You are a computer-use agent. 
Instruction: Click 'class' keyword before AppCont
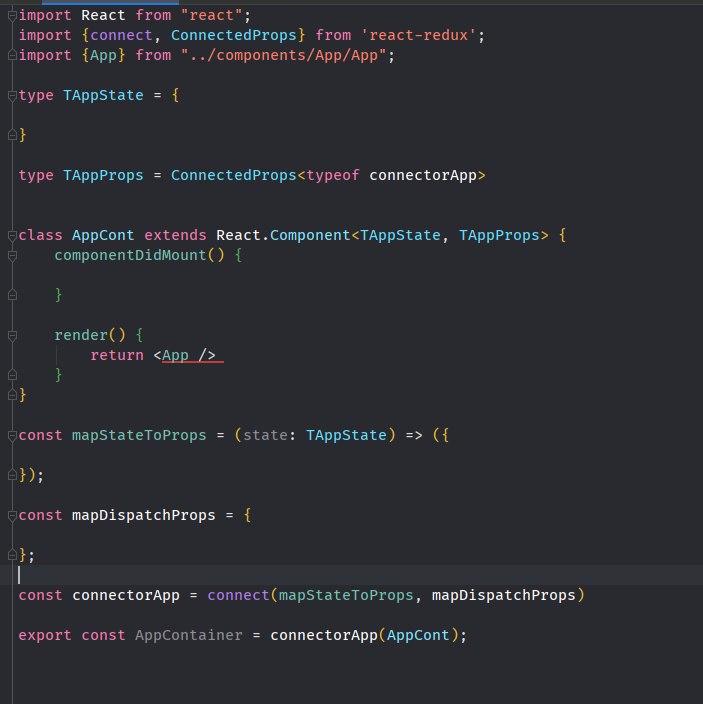click(x=40, y=235)
